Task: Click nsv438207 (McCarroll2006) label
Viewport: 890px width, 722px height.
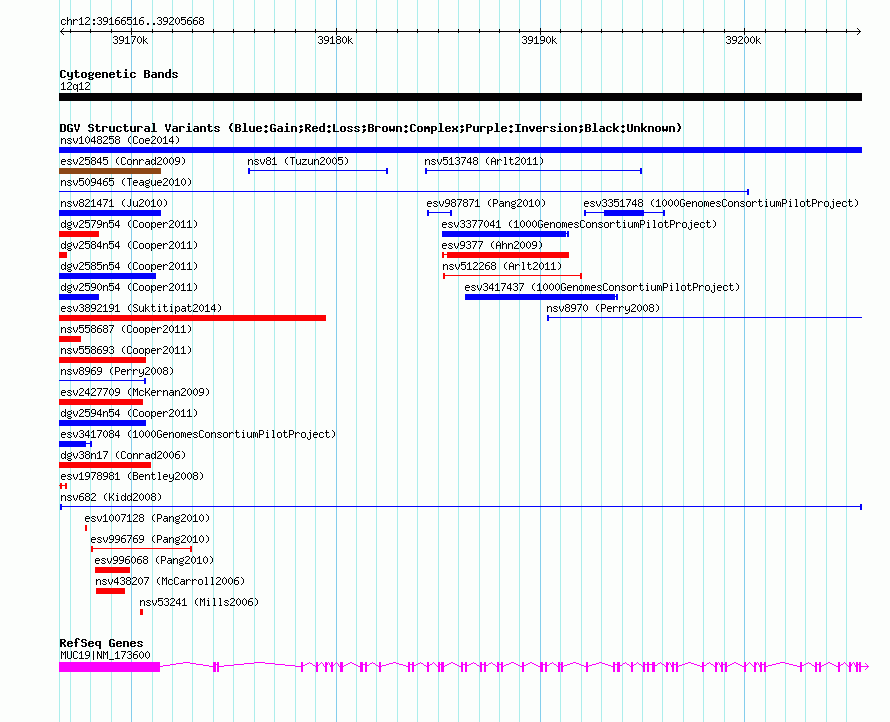Action: point(170,581)
